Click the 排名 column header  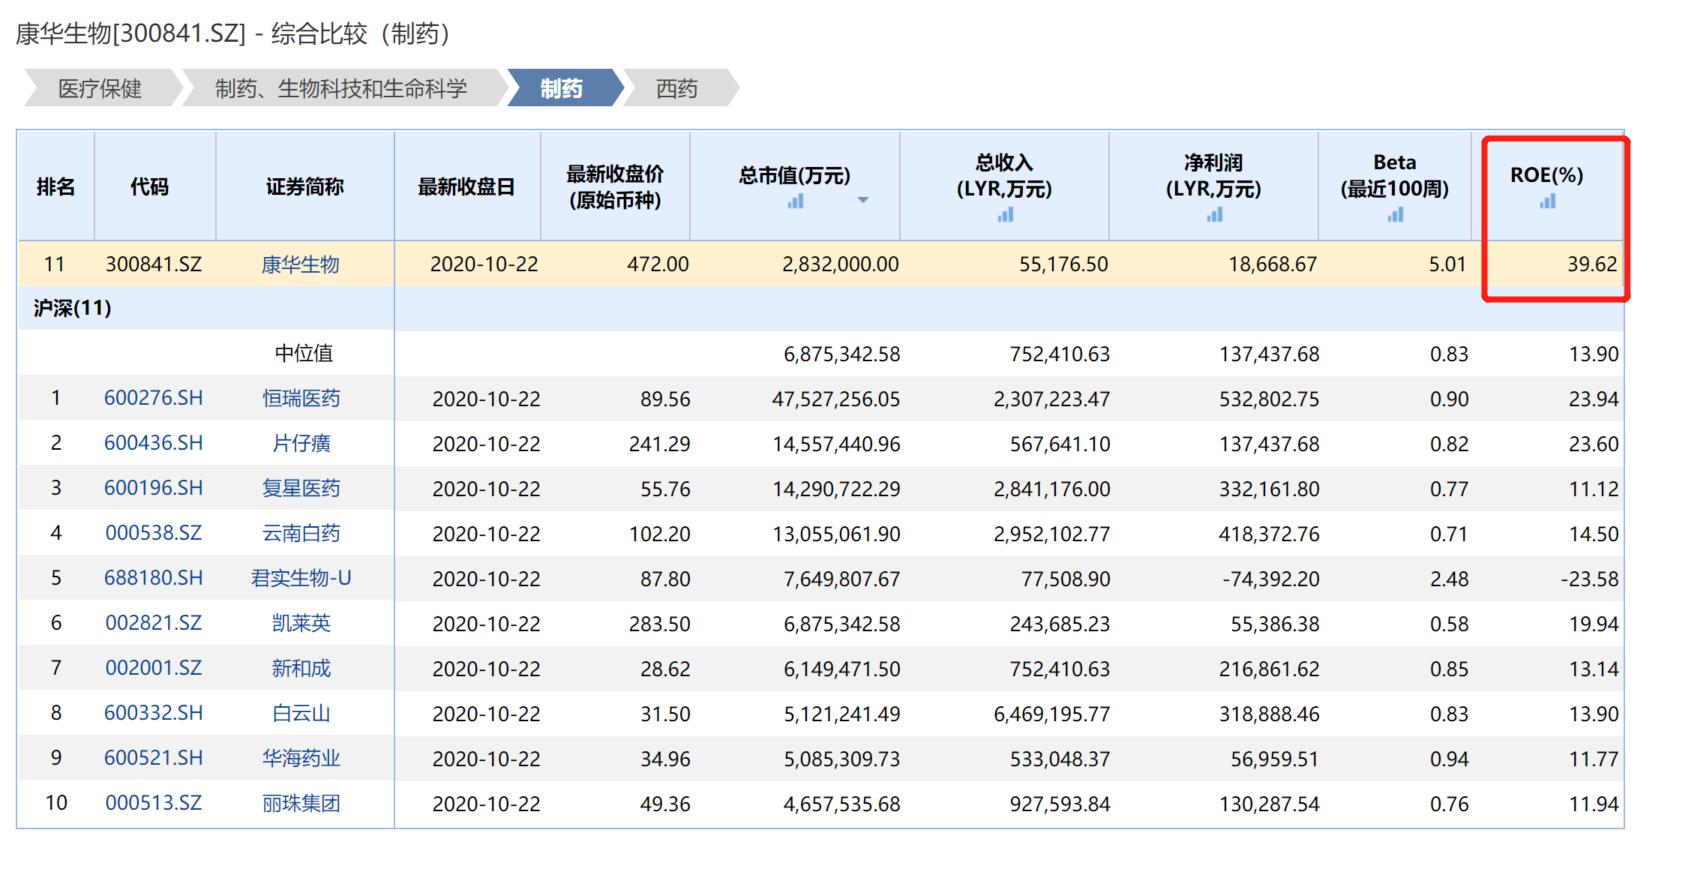56,186
